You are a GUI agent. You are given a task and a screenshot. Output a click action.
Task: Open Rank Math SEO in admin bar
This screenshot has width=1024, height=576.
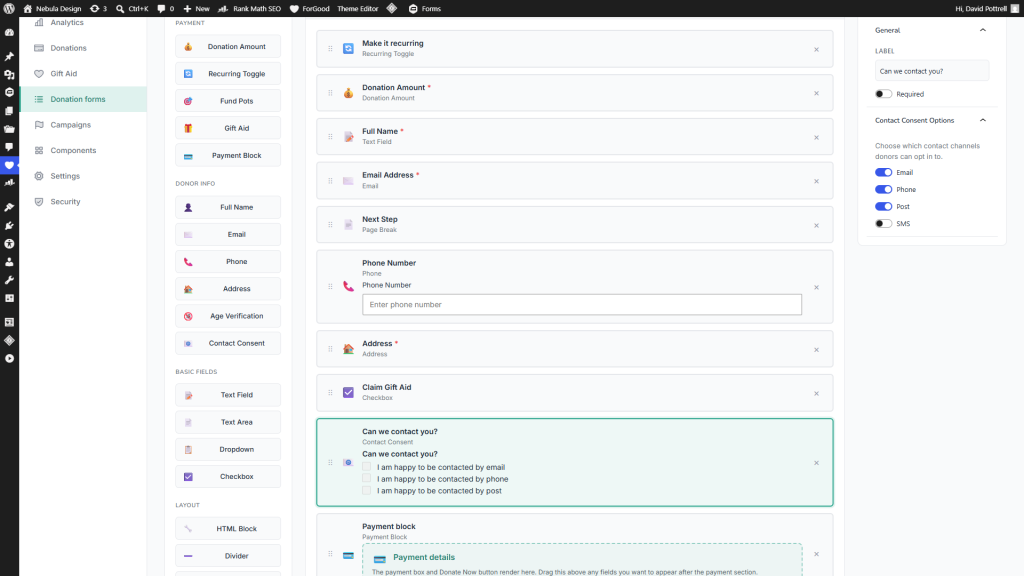tap(249, 8)
